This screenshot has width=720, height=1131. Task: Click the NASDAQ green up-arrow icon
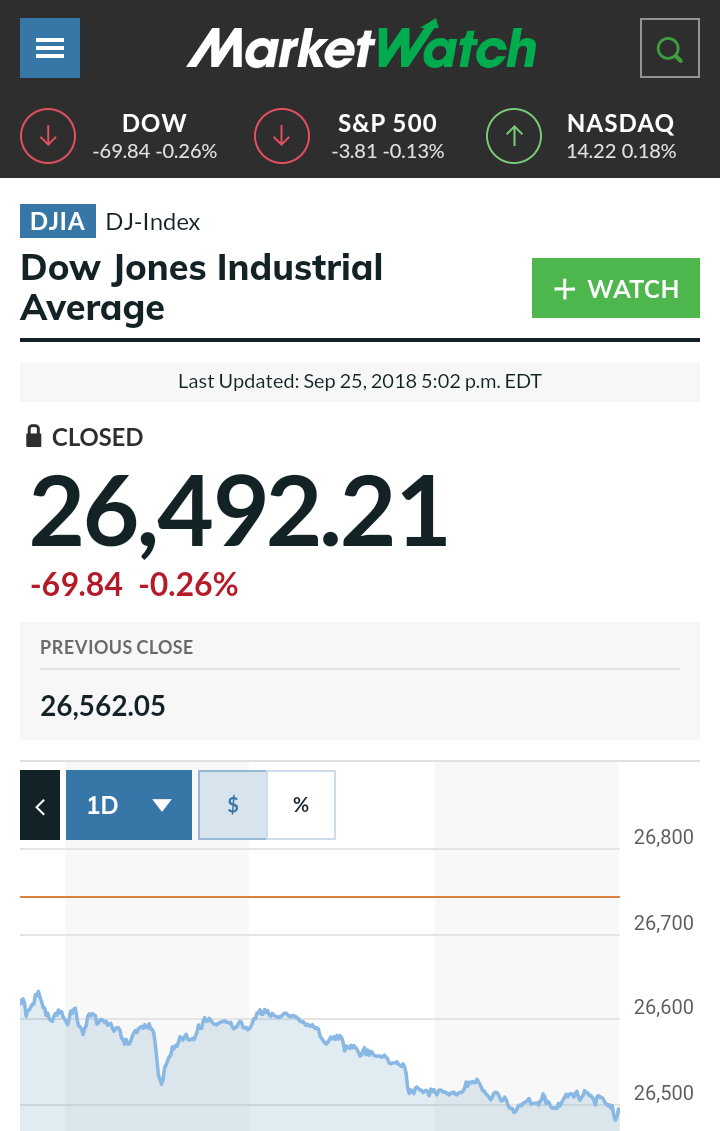(514, 136)
